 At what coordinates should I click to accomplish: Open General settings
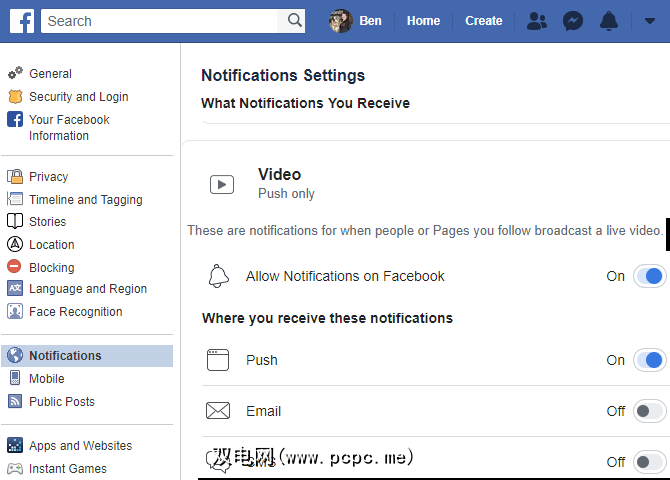(50, 74)
